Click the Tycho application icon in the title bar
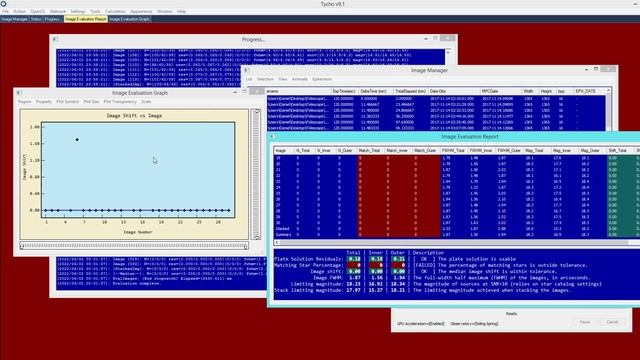640x360 pixels. tap(3, 4)
